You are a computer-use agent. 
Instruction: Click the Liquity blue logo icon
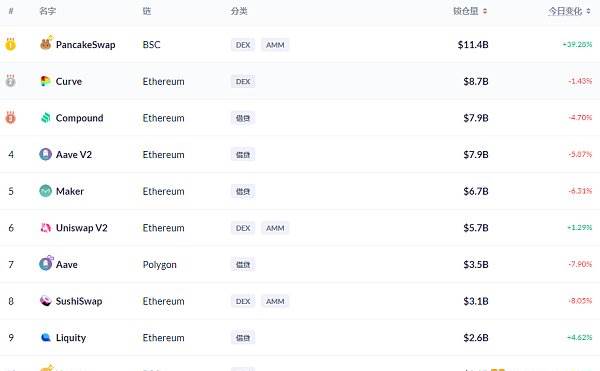pos(46,337)
